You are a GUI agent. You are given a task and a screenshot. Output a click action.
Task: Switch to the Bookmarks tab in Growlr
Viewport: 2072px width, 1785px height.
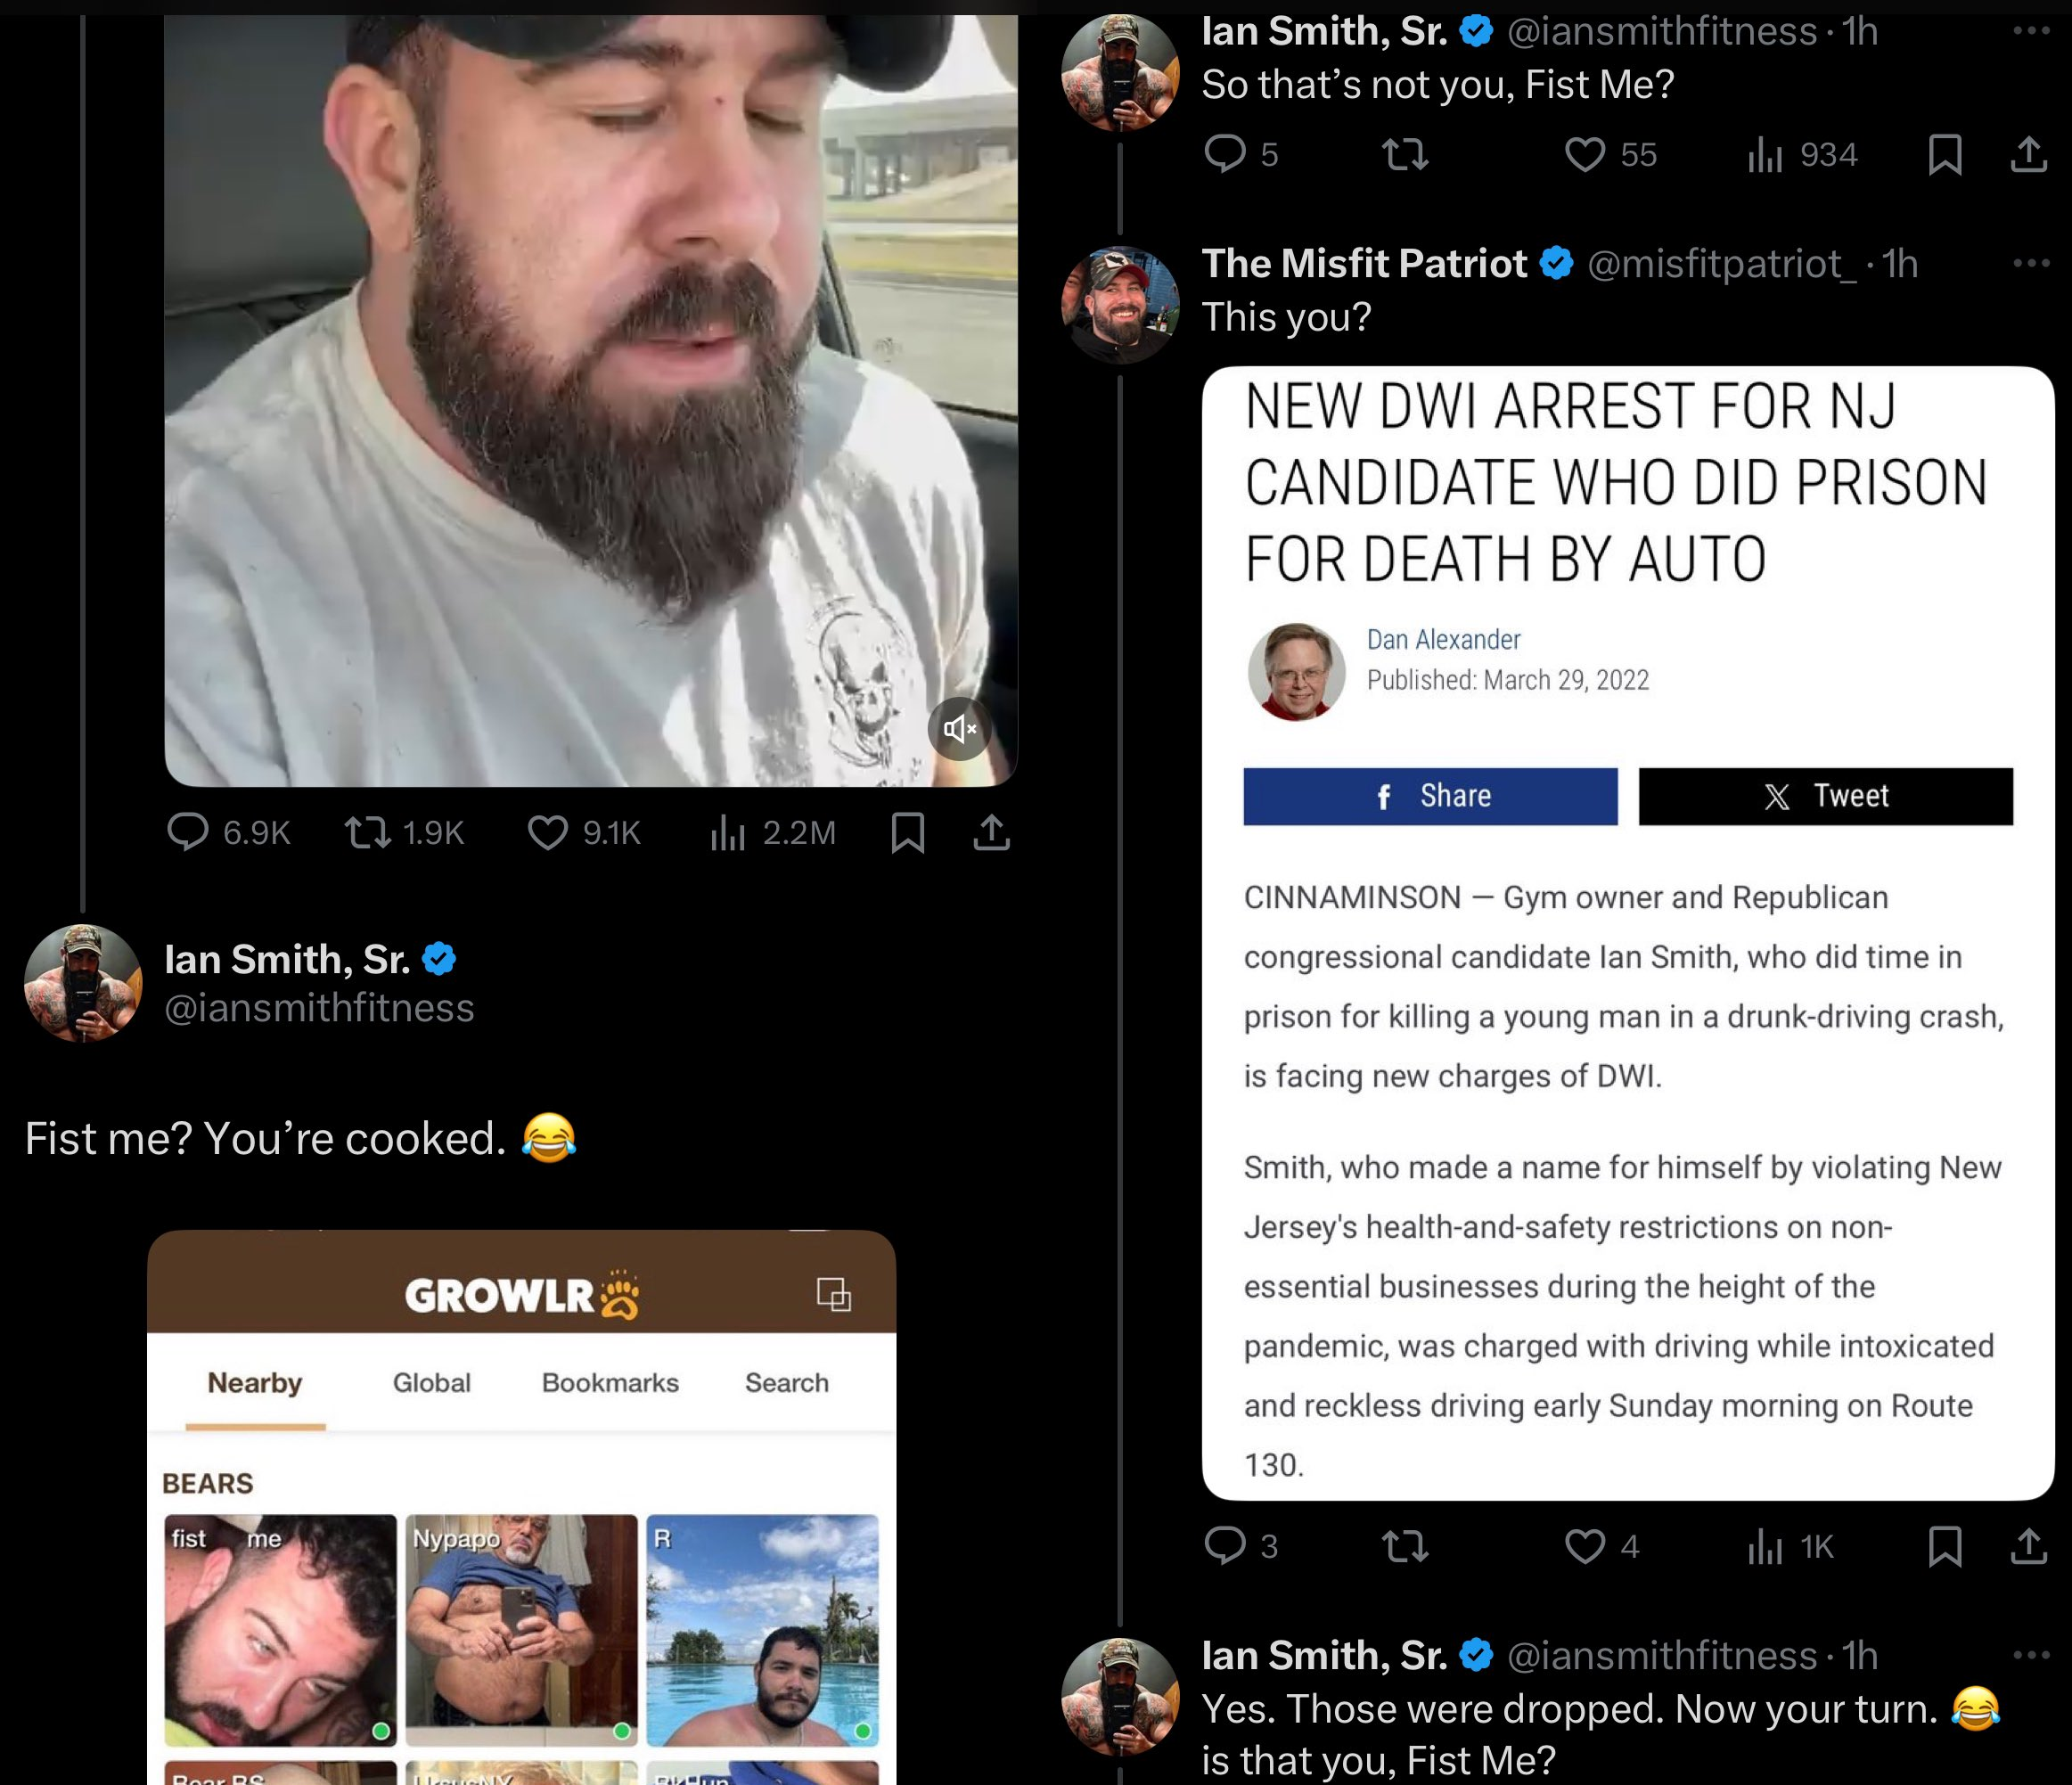click(610, 1383)
